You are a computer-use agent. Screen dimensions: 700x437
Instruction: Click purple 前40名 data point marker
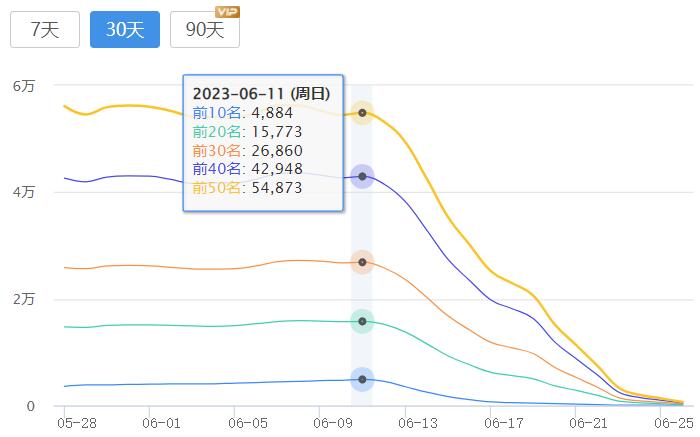click(x=362, y=176)
